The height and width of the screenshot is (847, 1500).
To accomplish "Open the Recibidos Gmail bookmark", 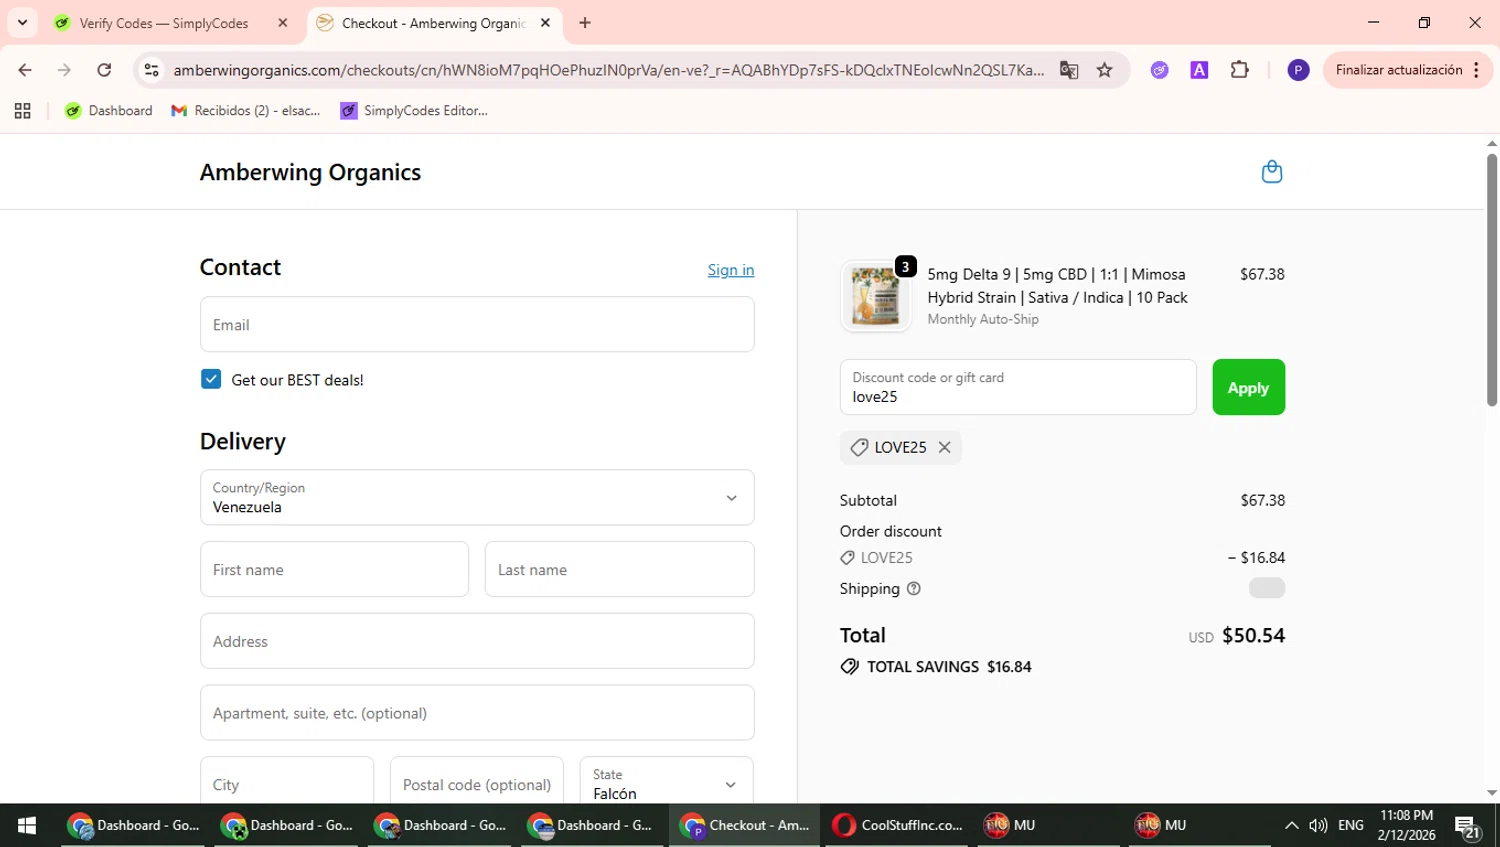I will [x=246, y=111].
